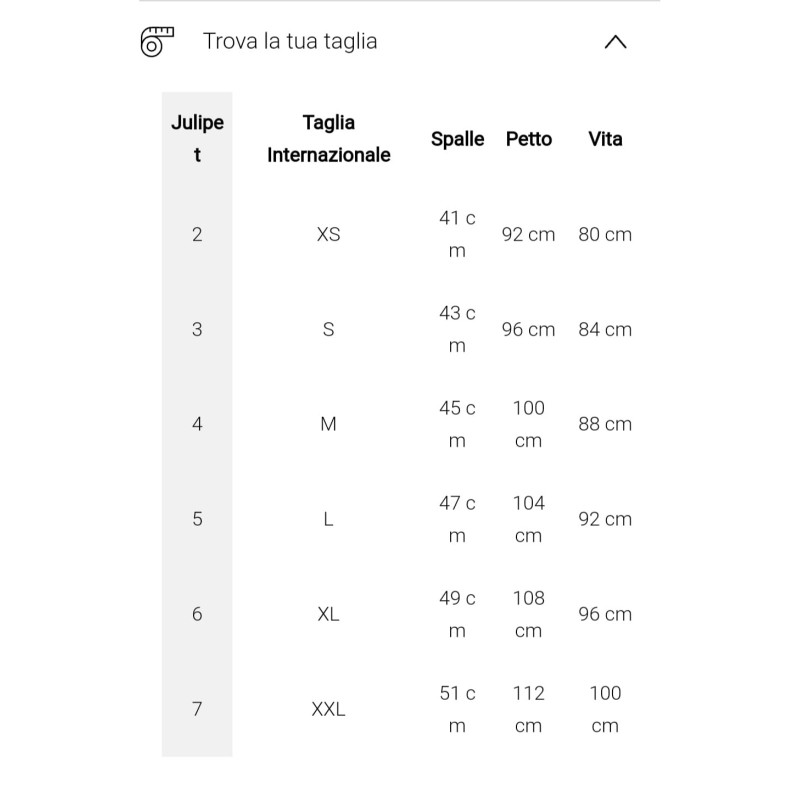Click the Spalle column header
The image size is (800, 800).
tap(457, 139)
